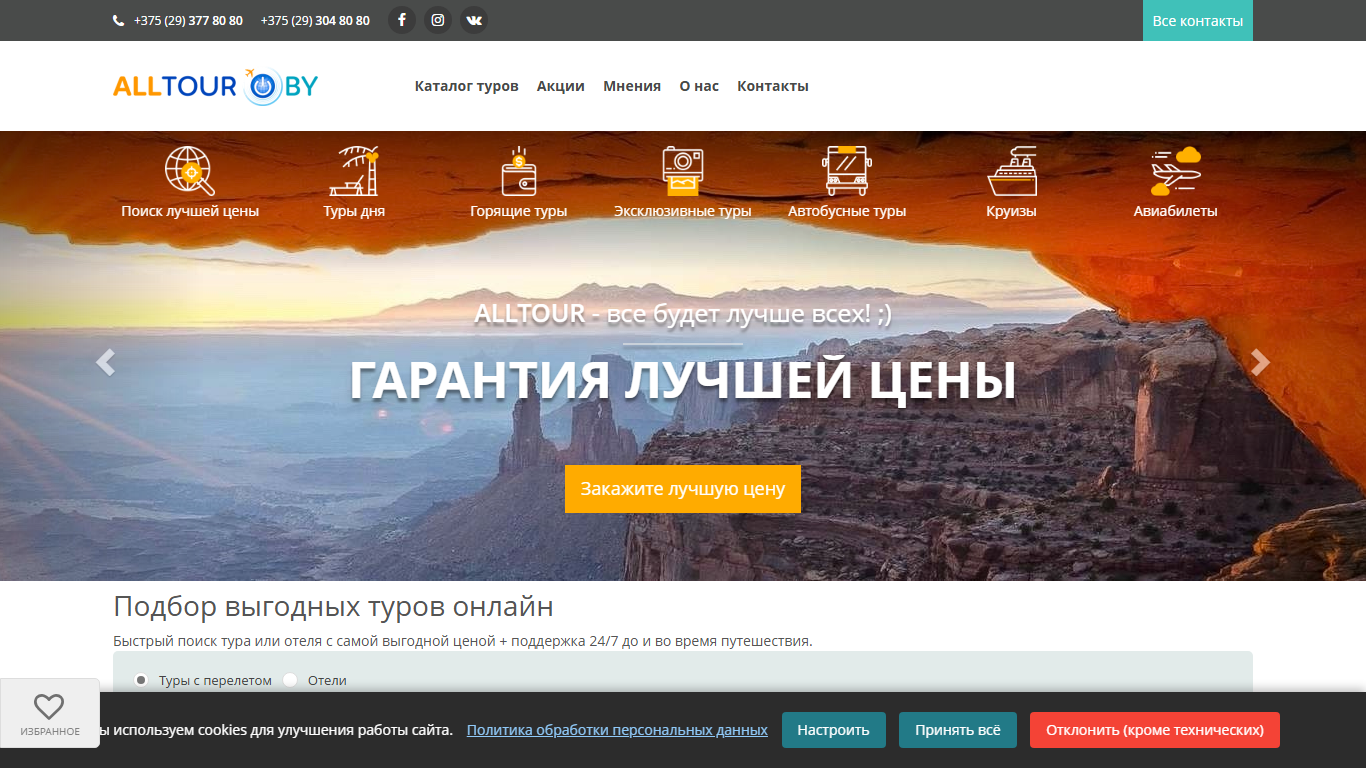This screenshot has width=1366, height=768.
Task: Click the ГАРАНТИЯ ЛУЧШЕЙ ЦЕНЫ banner heading
Action: (683, 381)
